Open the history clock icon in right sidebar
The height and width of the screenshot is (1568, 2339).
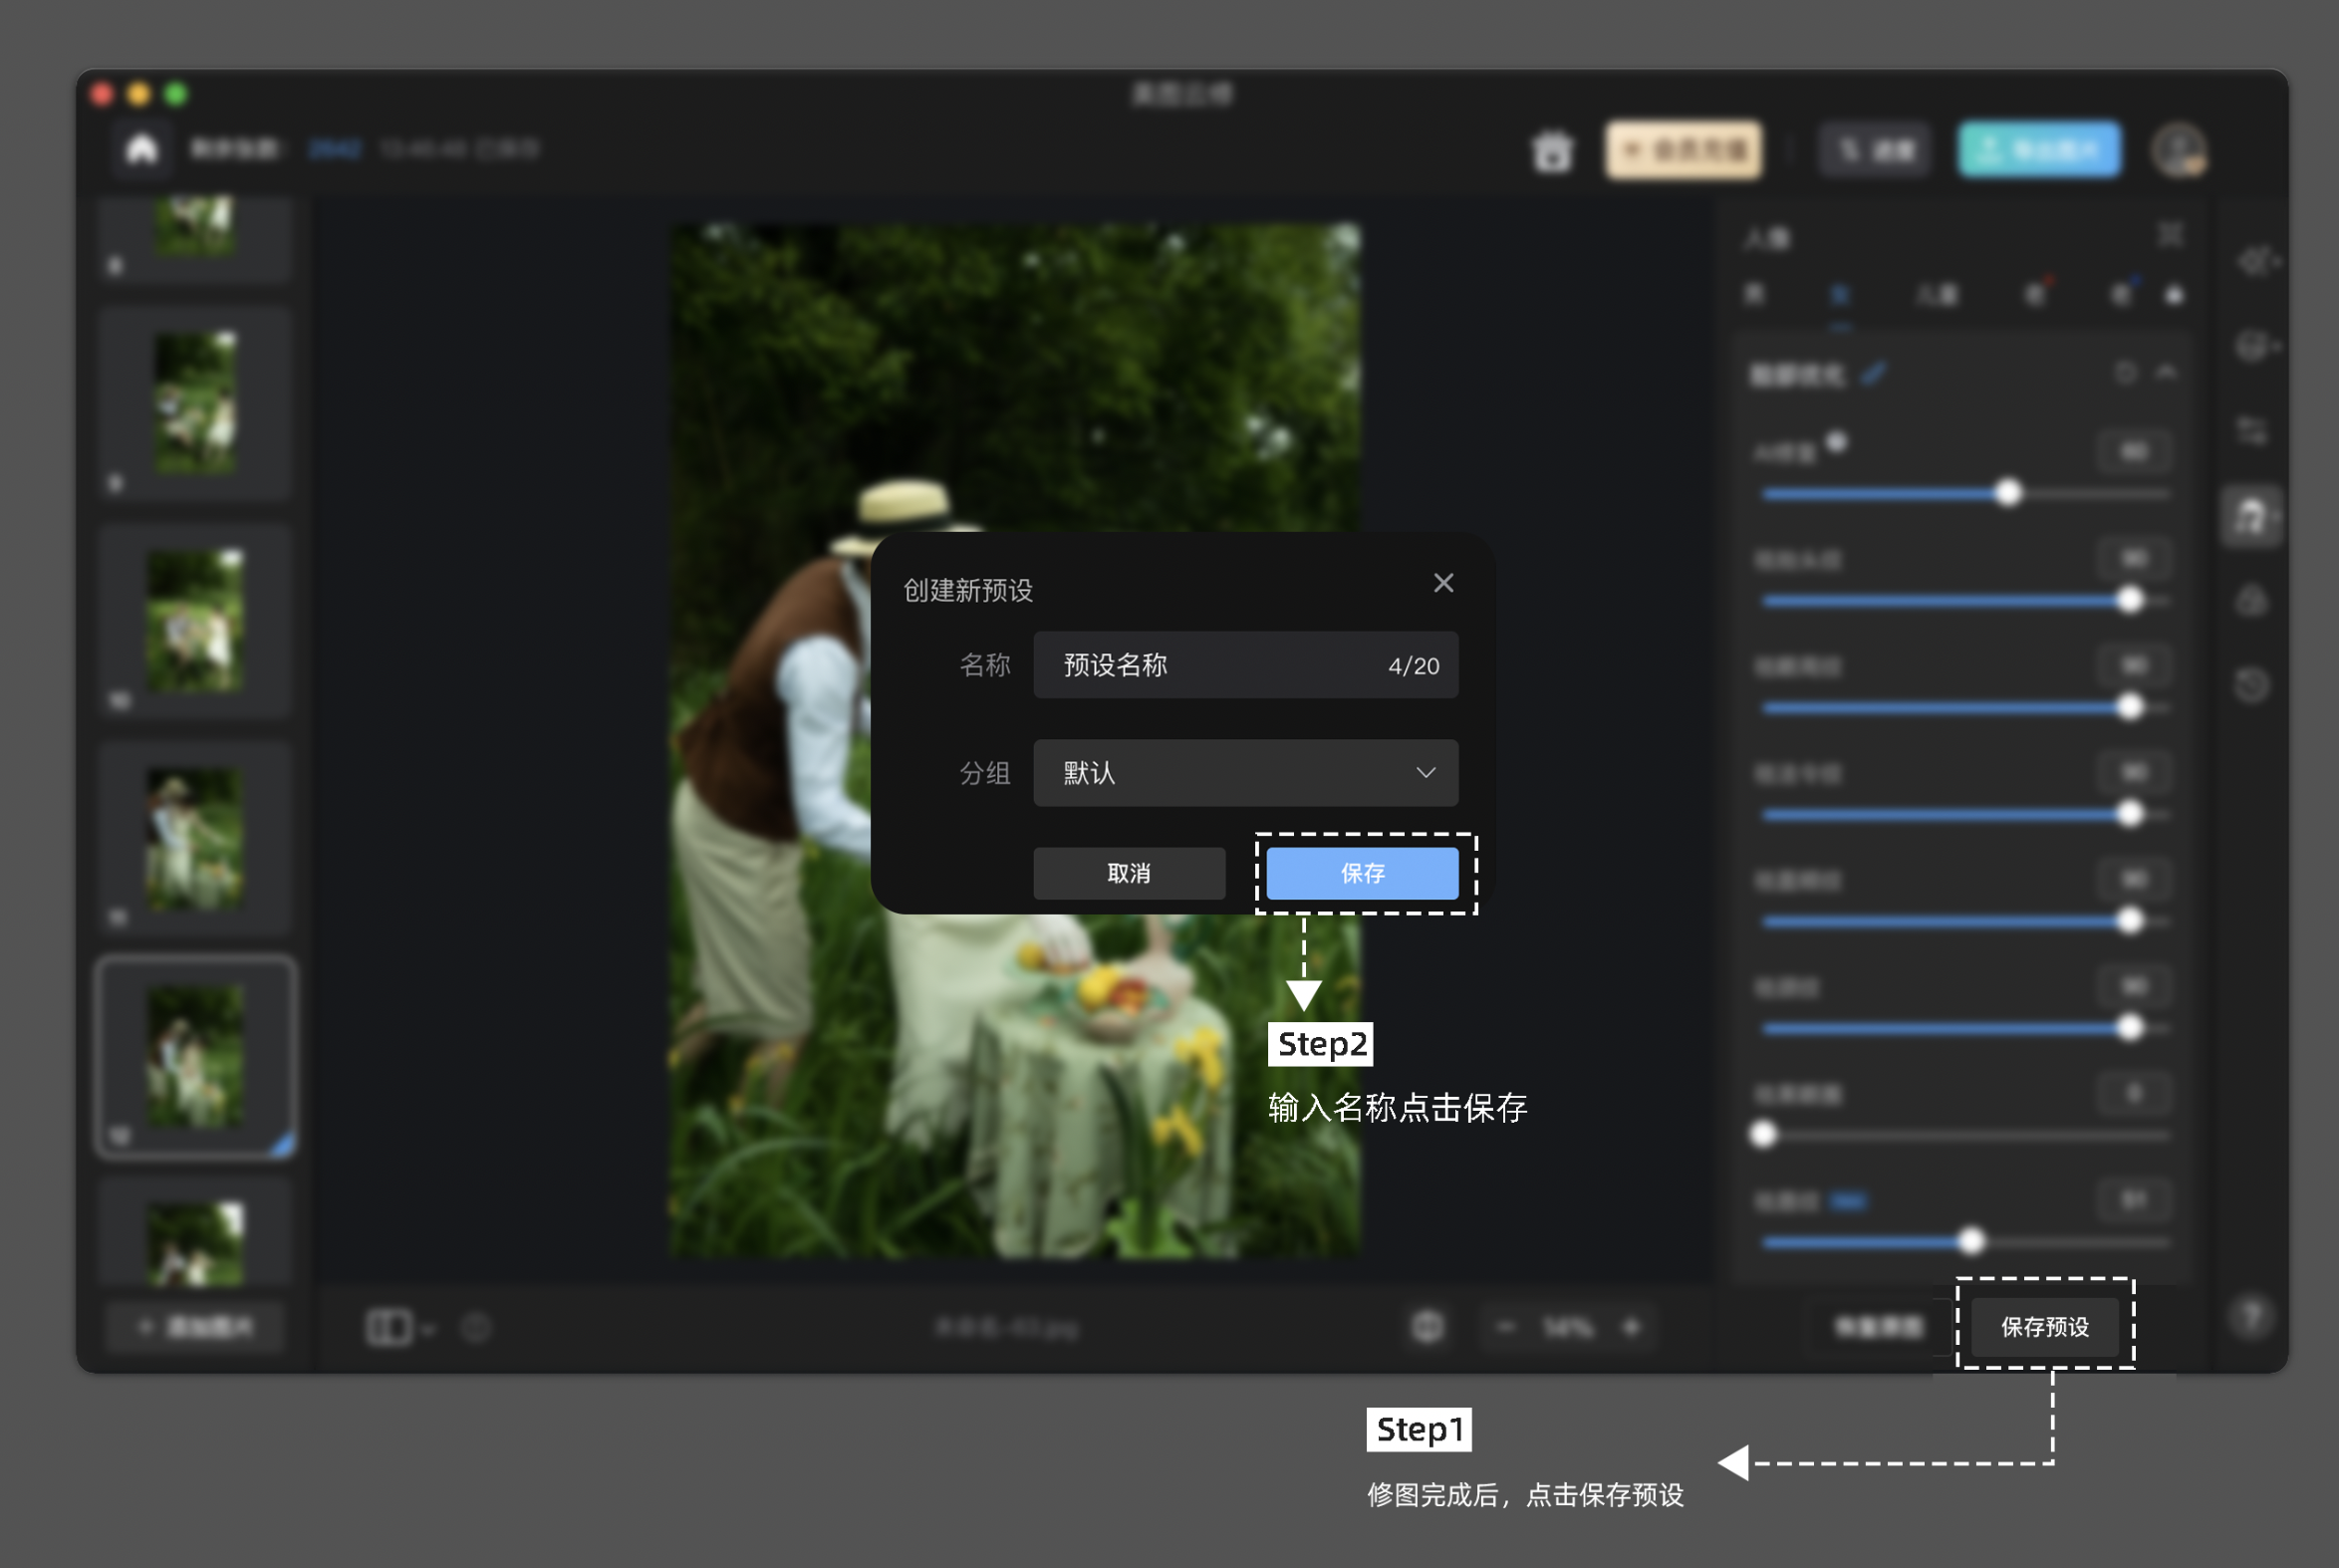2251,686
